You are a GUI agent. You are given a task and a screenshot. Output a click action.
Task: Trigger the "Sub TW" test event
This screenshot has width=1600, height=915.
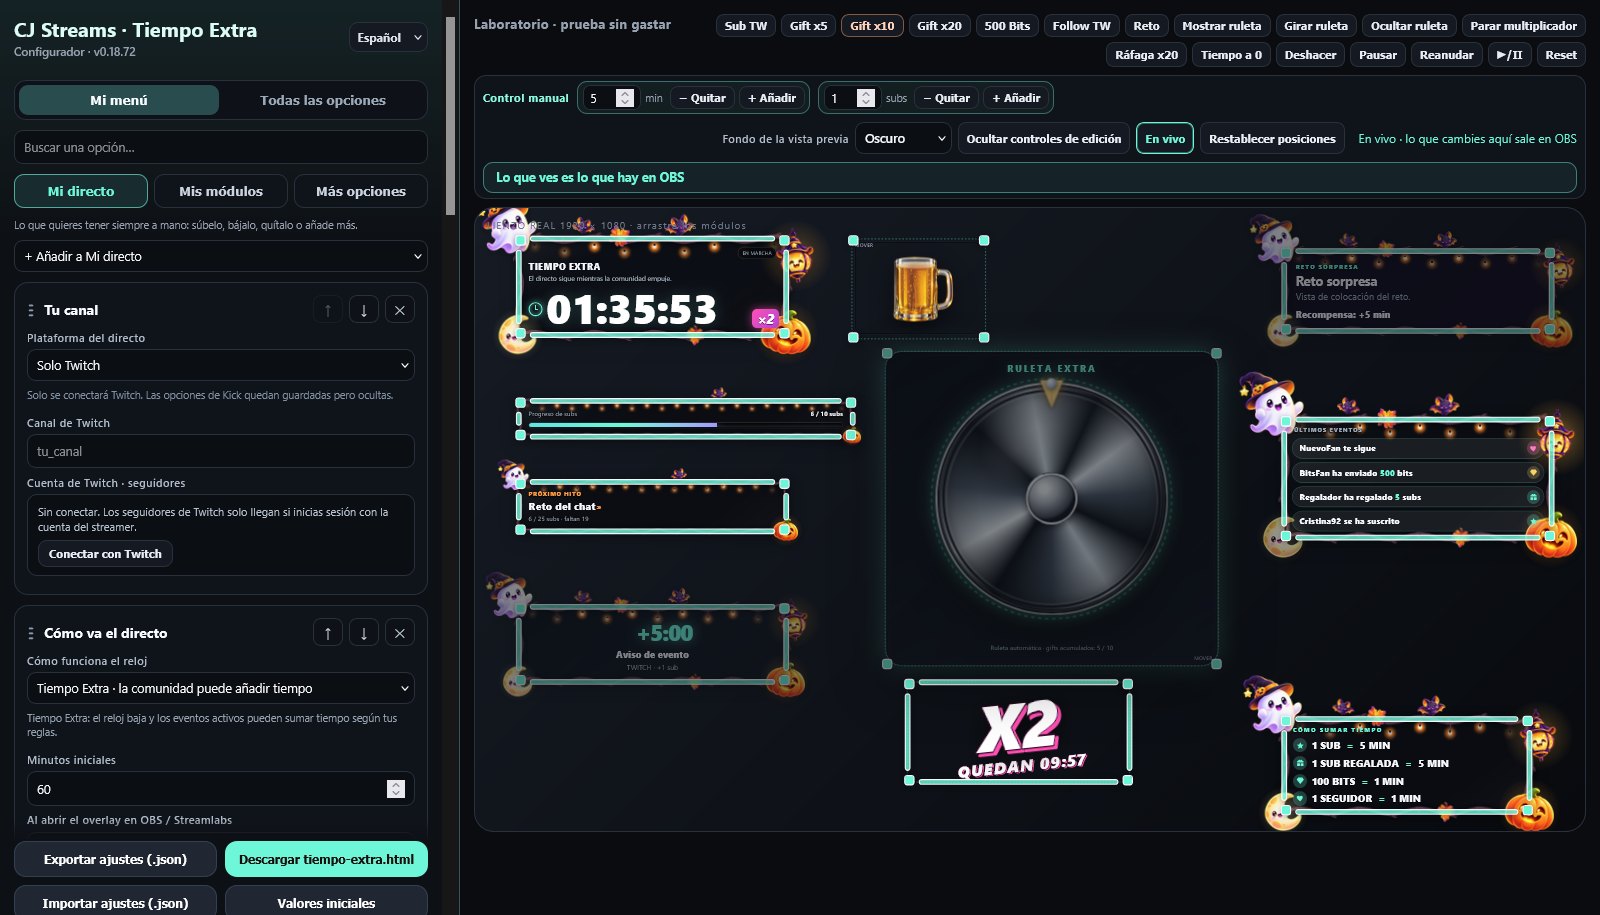(x=746, y=26)
